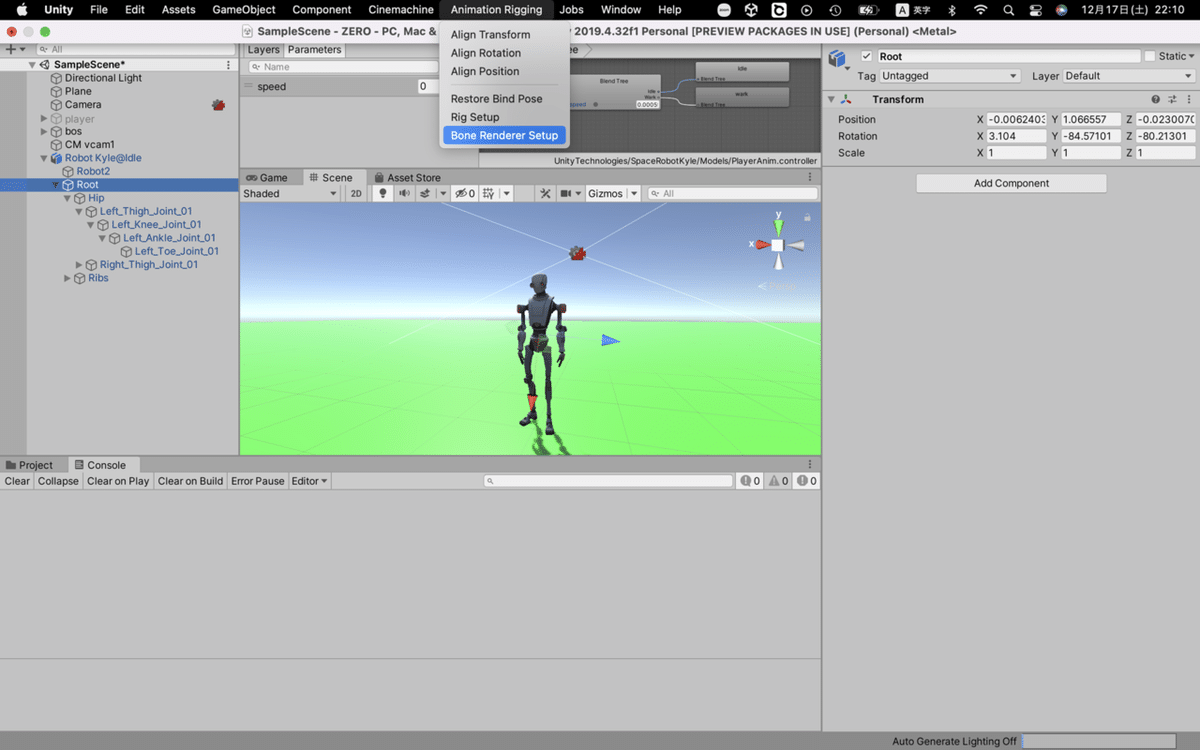Image resolution: width=1200 pixels, height=750 pixels.
Task: Click the component tools wrench icon
Action: (x=546, y=193)
